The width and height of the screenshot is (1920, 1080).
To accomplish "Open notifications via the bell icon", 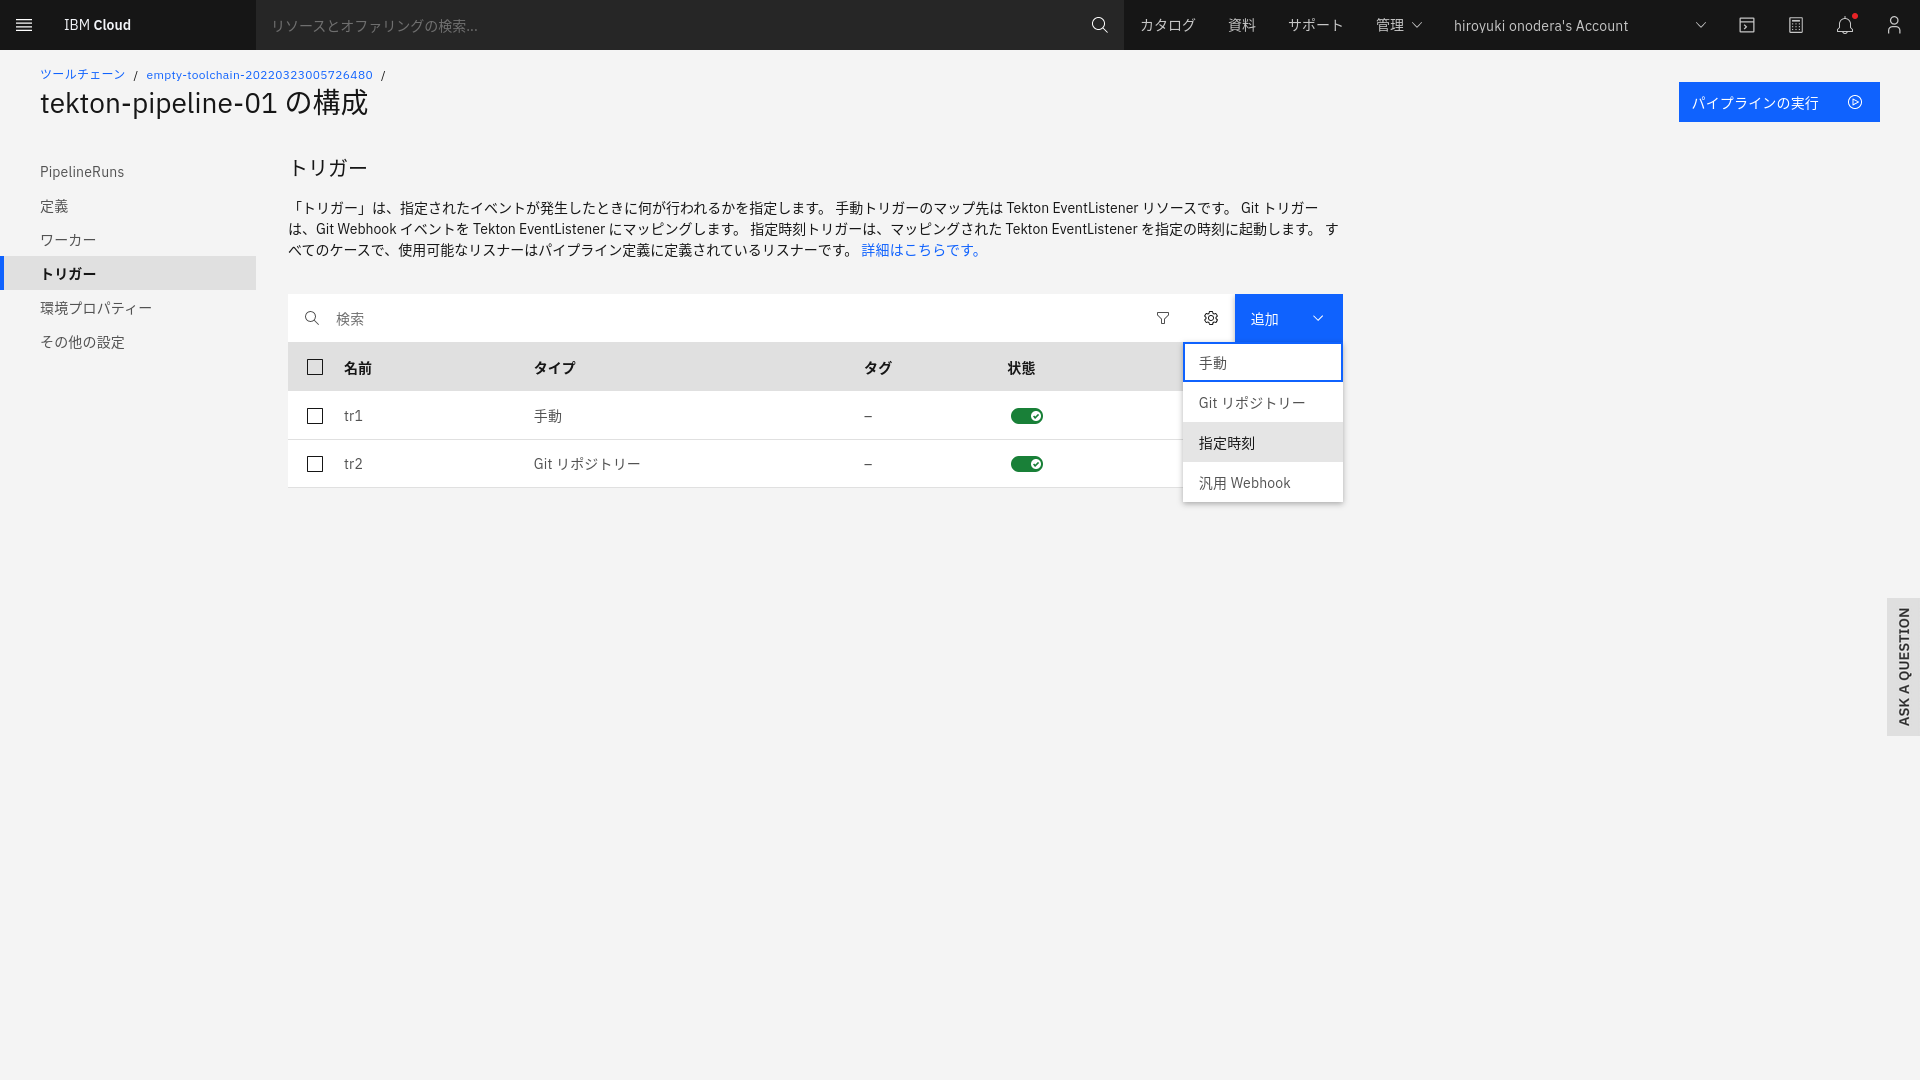I will pos(1844,25).
